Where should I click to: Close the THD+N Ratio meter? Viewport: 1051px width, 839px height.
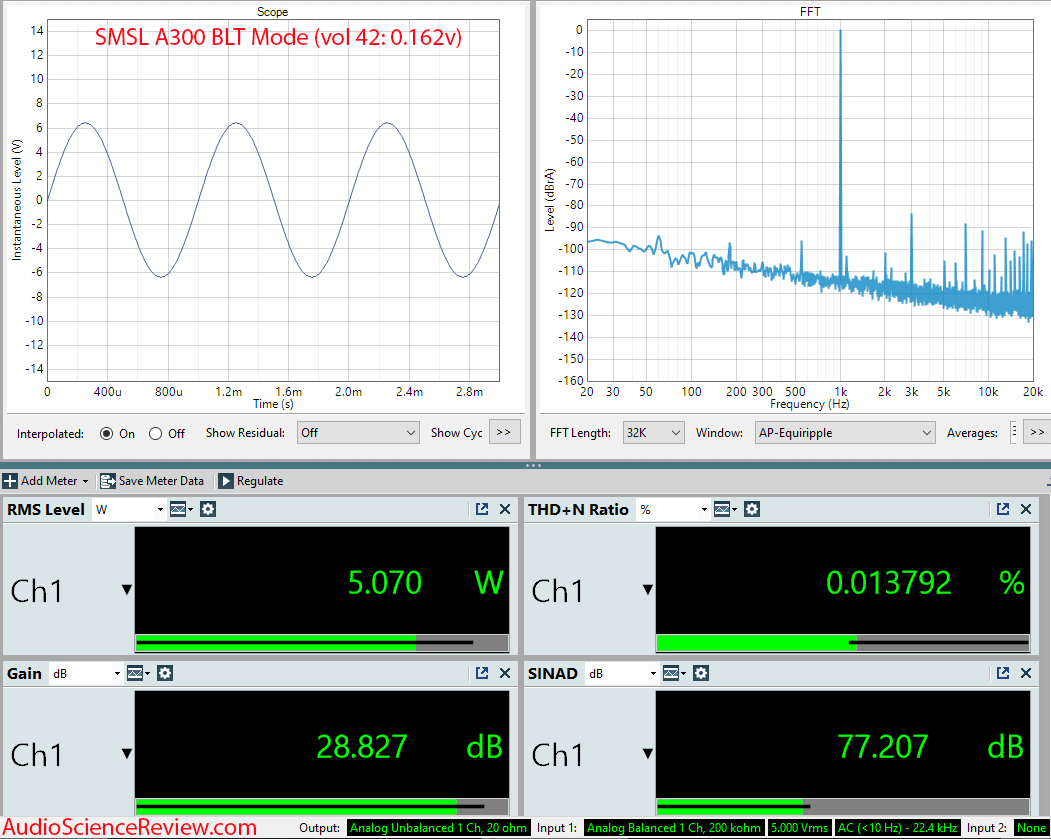pyautogui.click(x=1026, y=509)
